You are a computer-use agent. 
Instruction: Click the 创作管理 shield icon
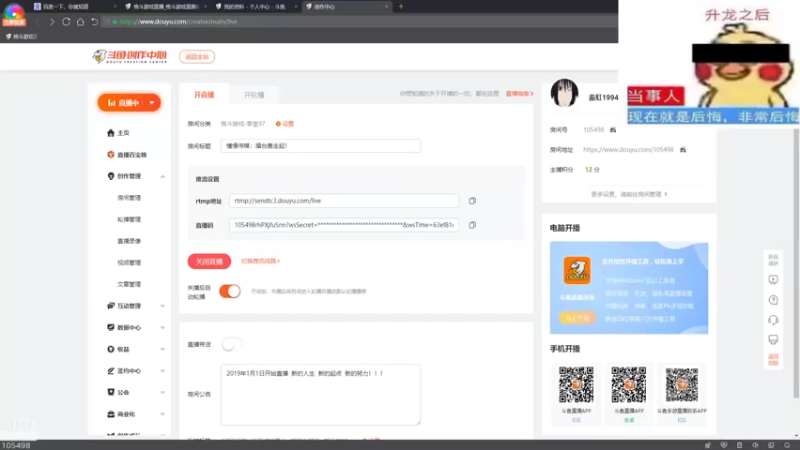point(111,176)
